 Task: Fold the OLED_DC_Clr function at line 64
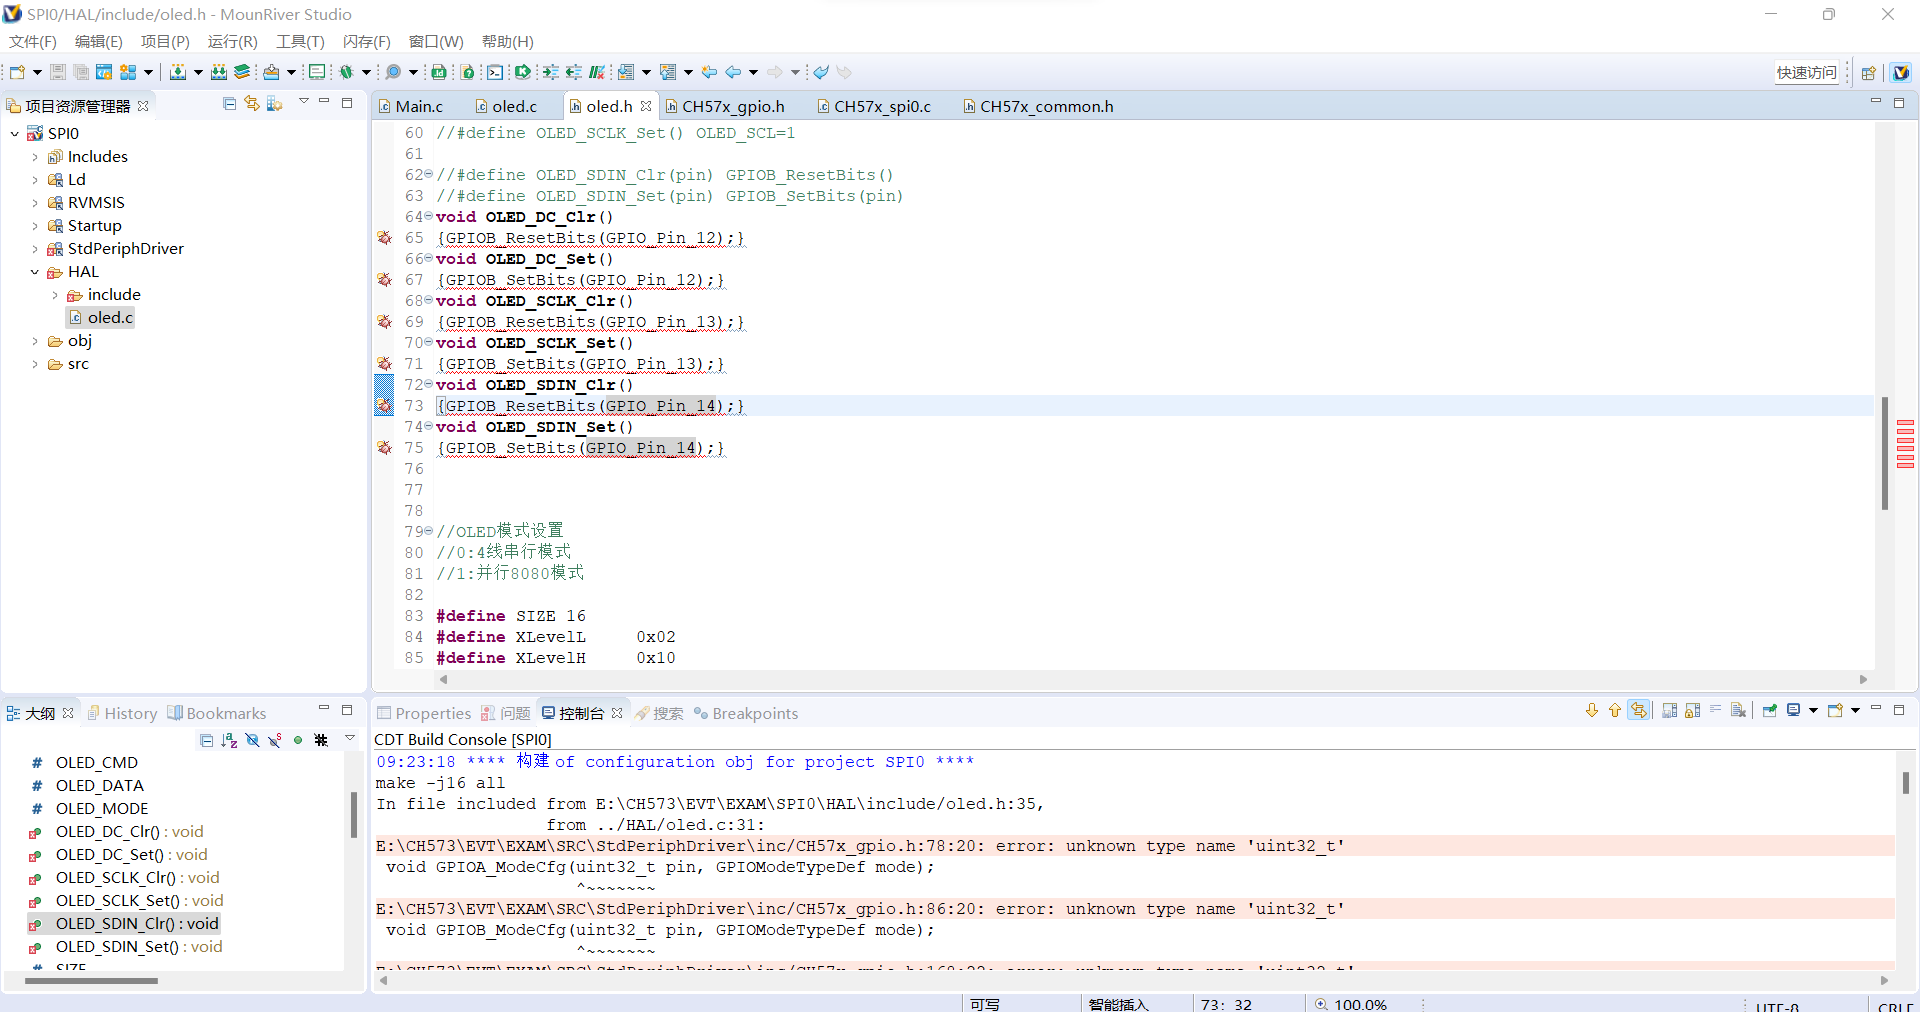428,217
